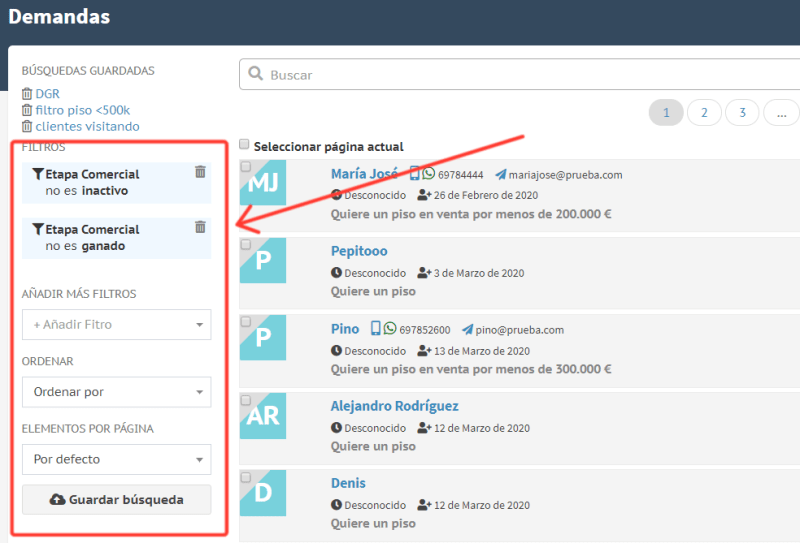
Task: Click into the Buscar search field
Action: 520,75
